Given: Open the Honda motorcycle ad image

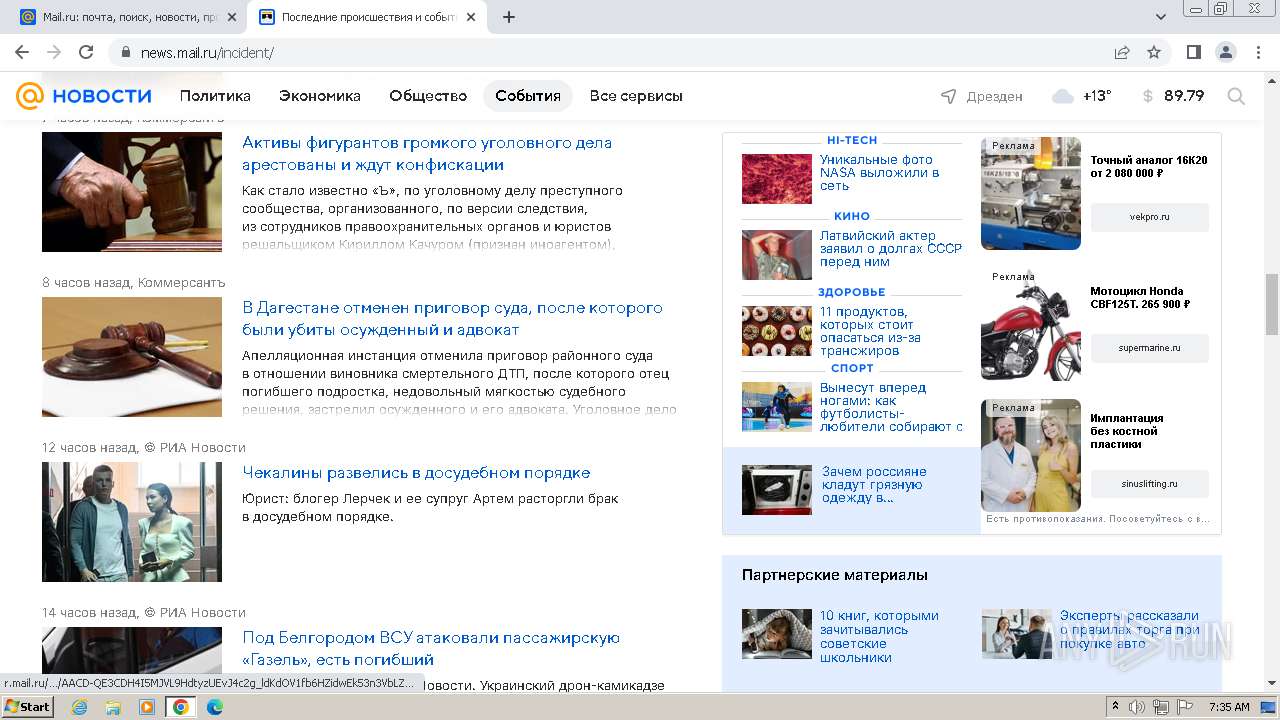Looking at the screenshot, I should (1031, 325).
